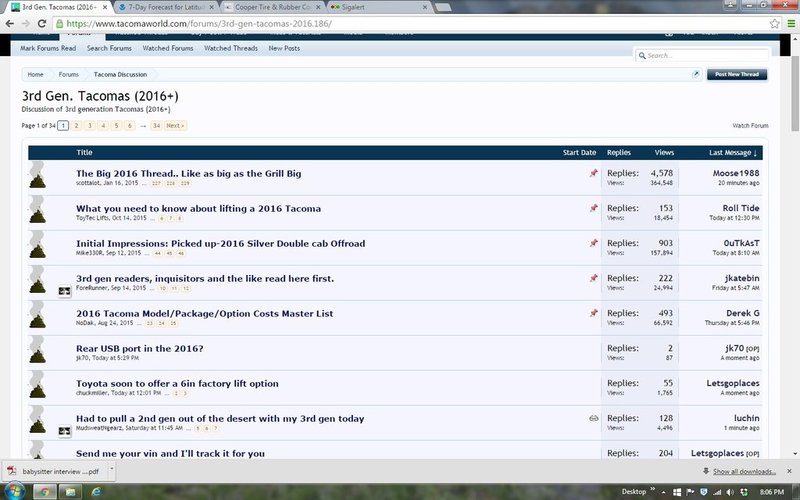Click the watched icon on the Had to pull a 2nd gen thread
800x500 pixels.
[593, 418]
